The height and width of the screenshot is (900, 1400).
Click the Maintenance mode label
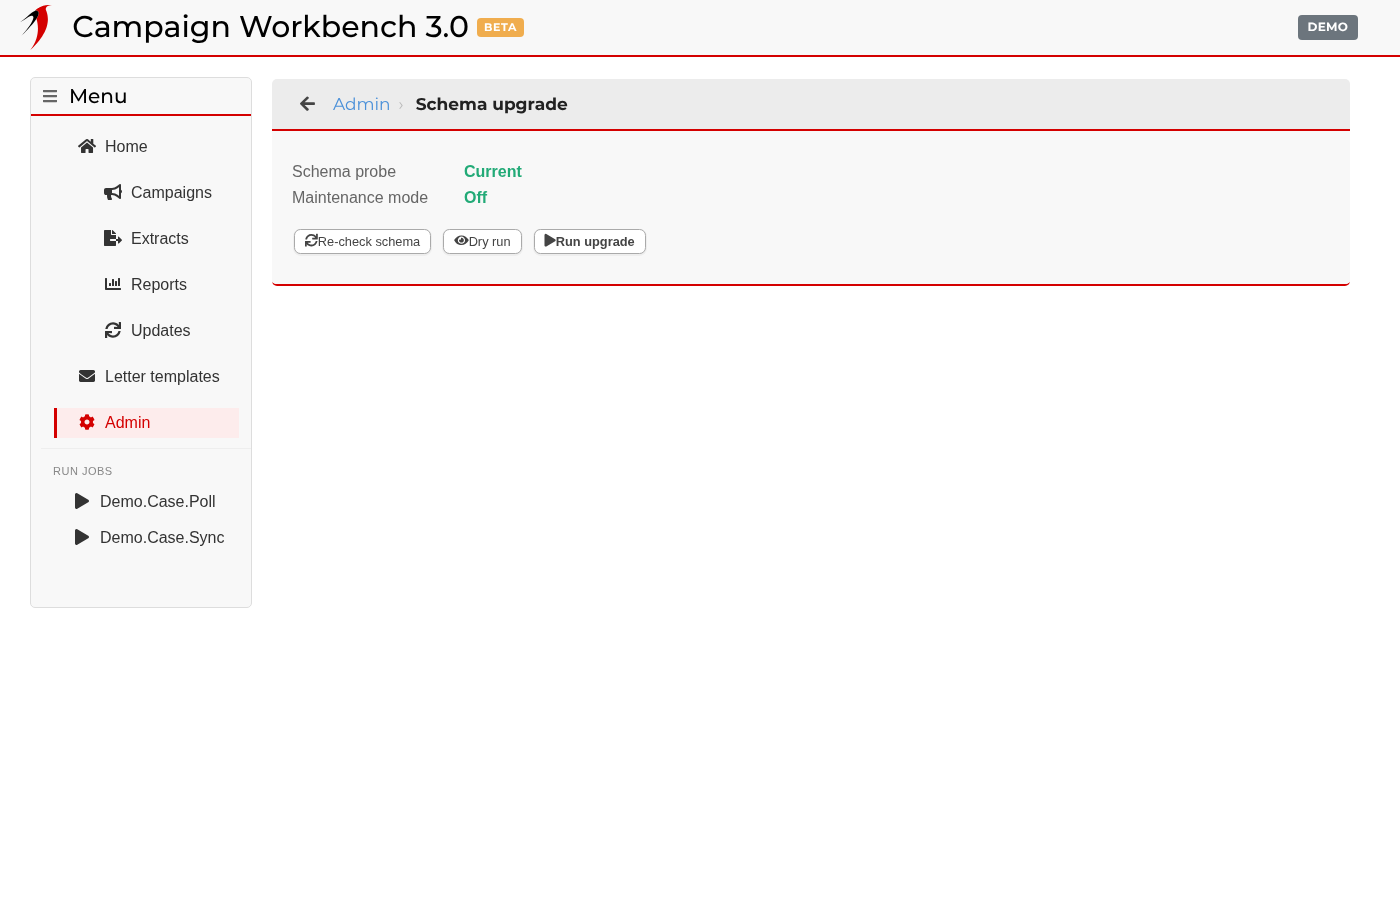click(360, 198)
